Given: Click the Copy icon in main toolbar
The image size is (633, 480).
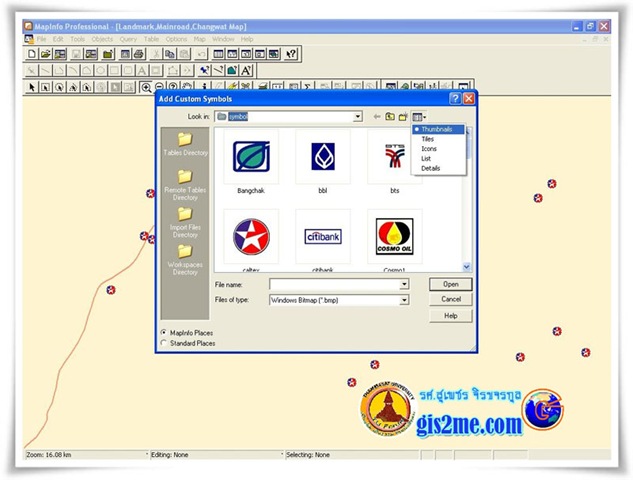Looking at the screenshot, I should [x=170, y=54].
